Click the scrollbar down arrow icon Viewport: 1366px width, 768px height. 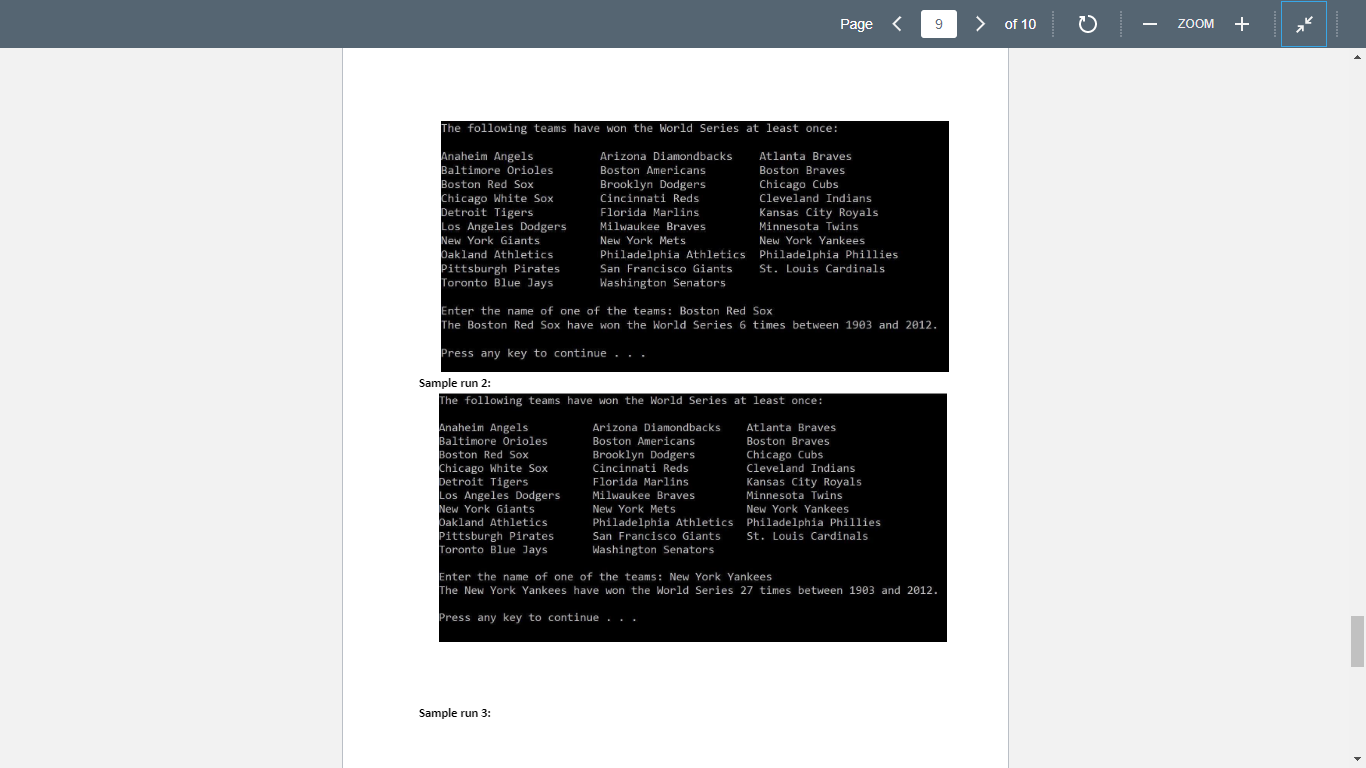pos(1358,759)
